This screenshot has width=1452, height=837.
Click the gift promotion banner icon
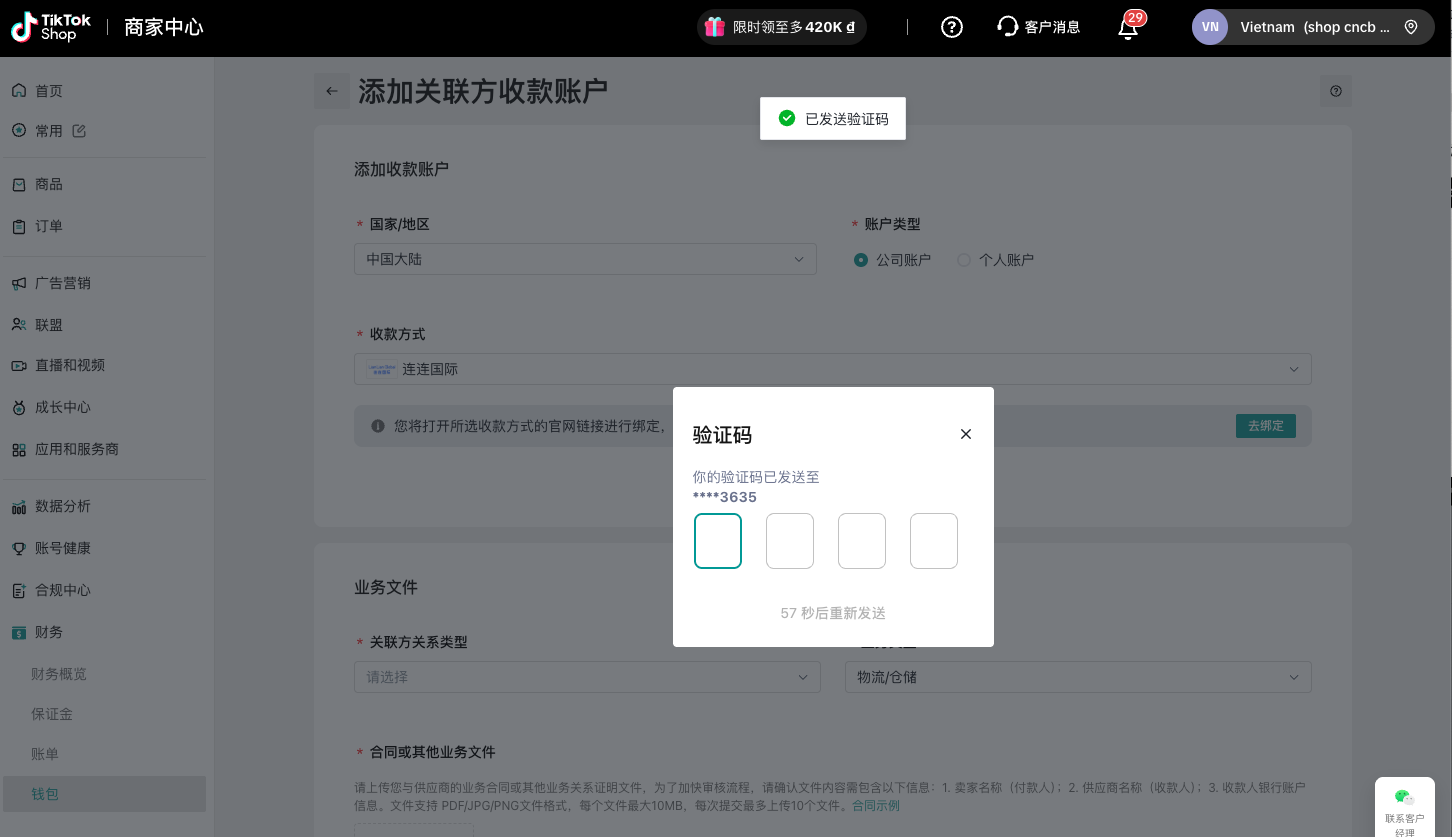tap(714, 27)
